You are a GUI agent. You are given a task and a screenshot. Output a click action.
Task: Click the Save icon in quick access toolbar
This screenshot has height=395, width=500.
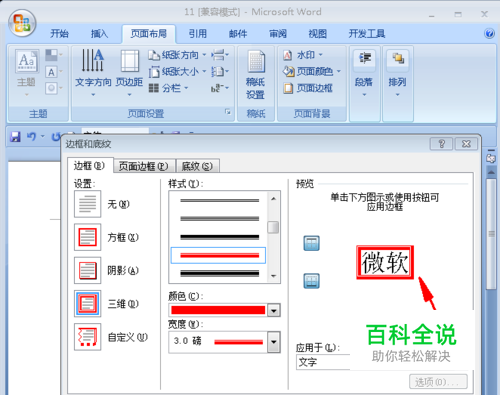click(x=15, y=137)
